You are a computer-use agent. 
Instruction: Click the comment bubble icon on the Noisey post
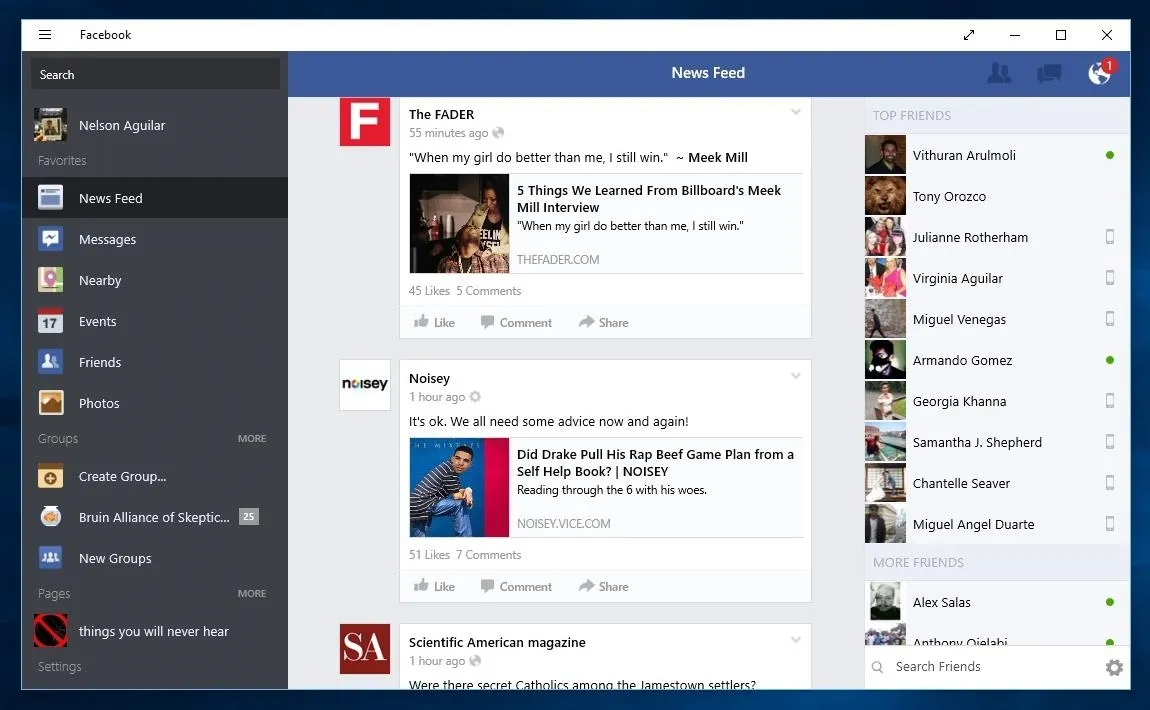click(487, 586)
